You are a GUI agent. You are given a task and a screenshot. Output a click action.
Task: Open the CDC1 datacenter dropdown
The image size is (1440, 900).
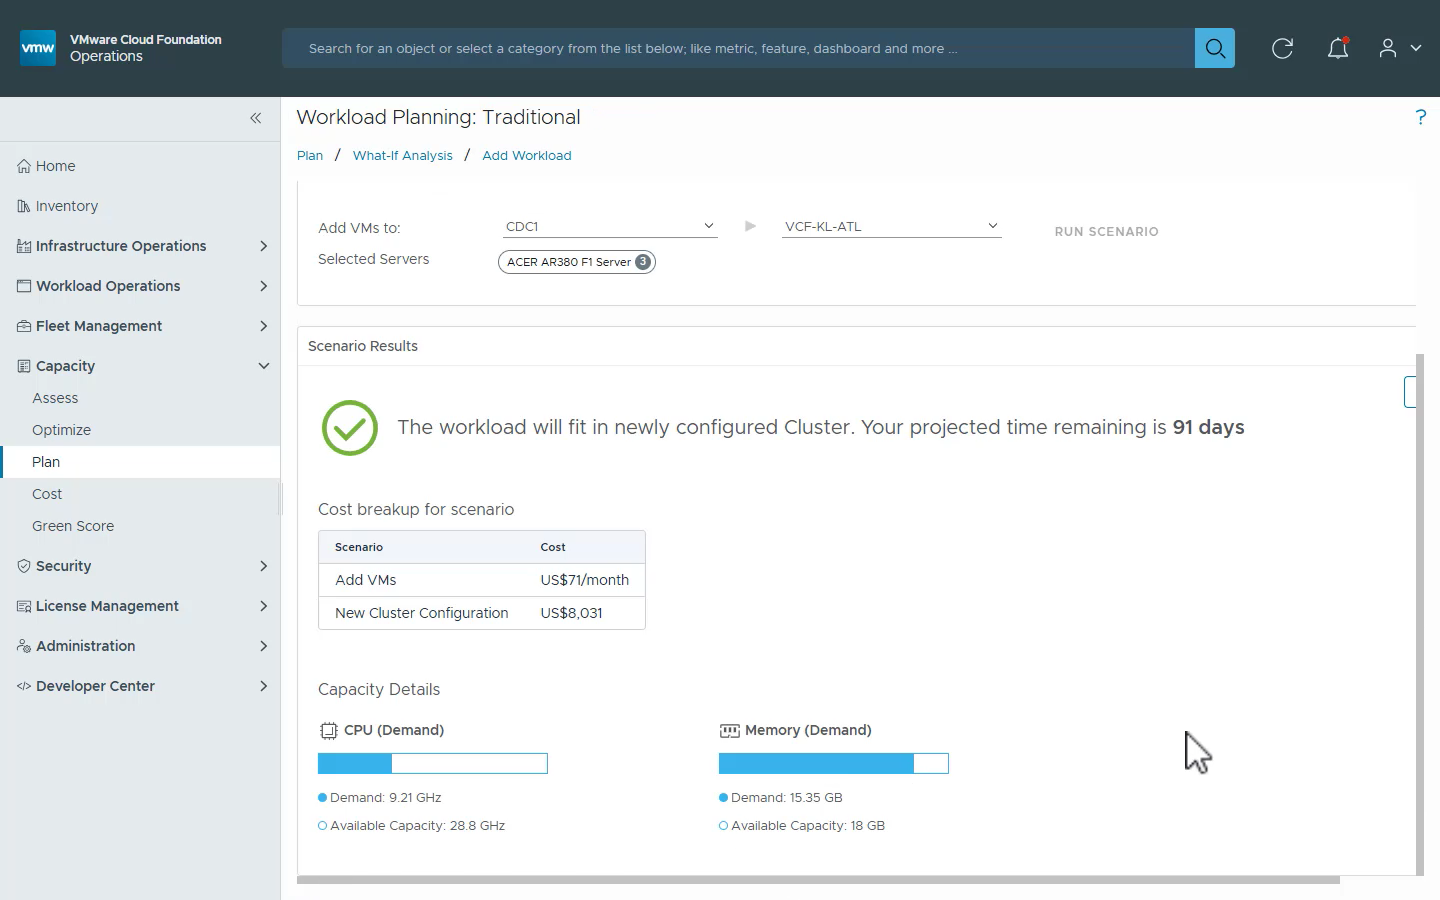pyautogui.click(x=610, y=227)
